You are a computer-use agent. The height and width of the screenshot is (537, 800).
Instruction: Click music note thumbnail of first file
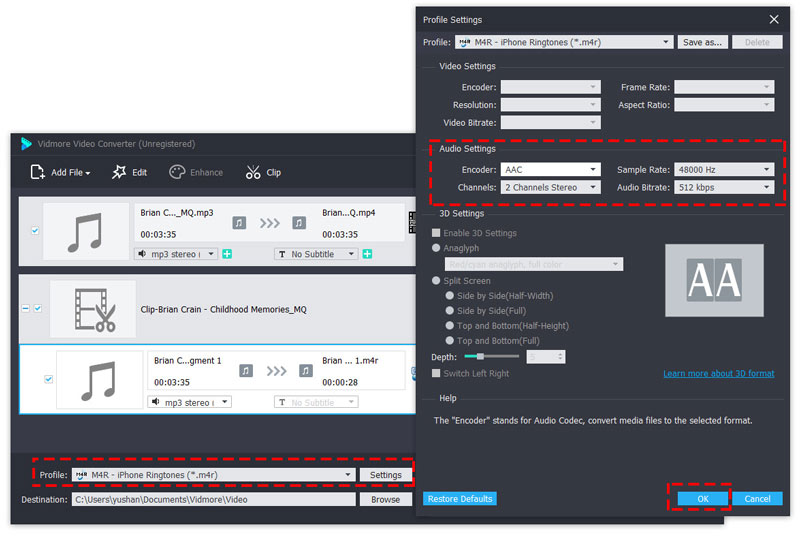pos(86,231)
